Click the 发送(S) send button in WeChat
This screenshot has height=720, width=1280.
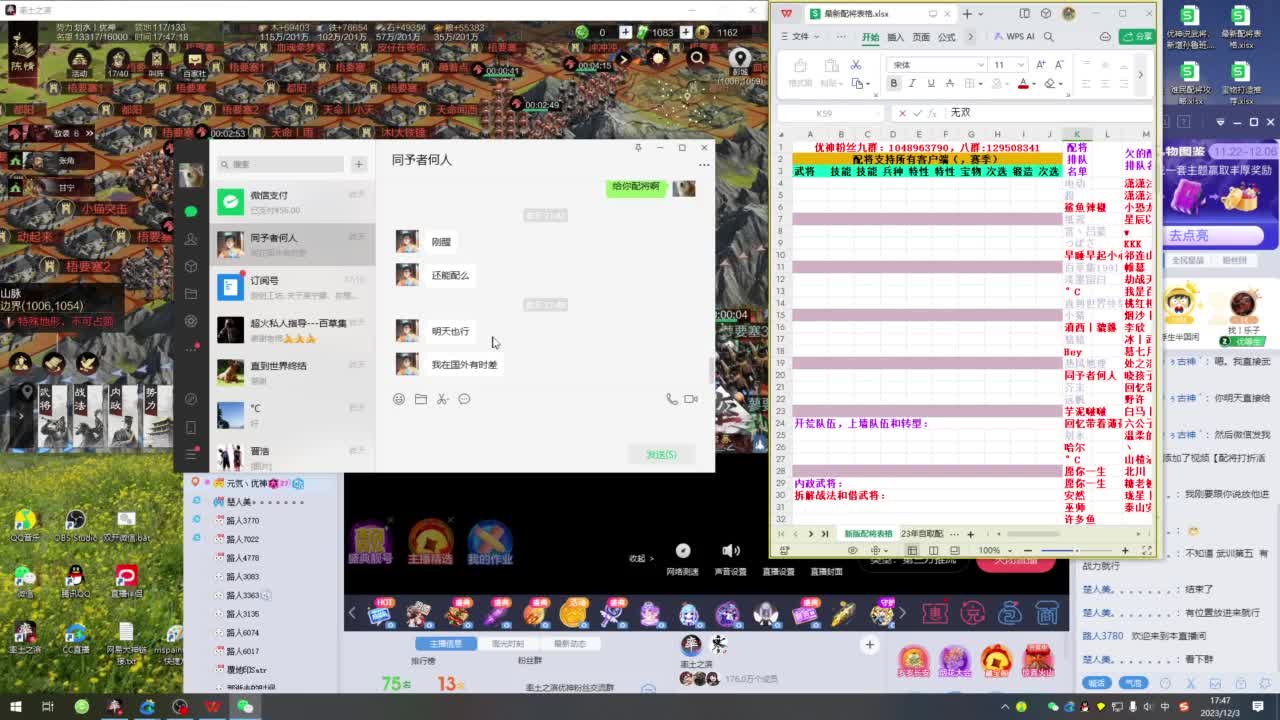click(x=661, y=454)
